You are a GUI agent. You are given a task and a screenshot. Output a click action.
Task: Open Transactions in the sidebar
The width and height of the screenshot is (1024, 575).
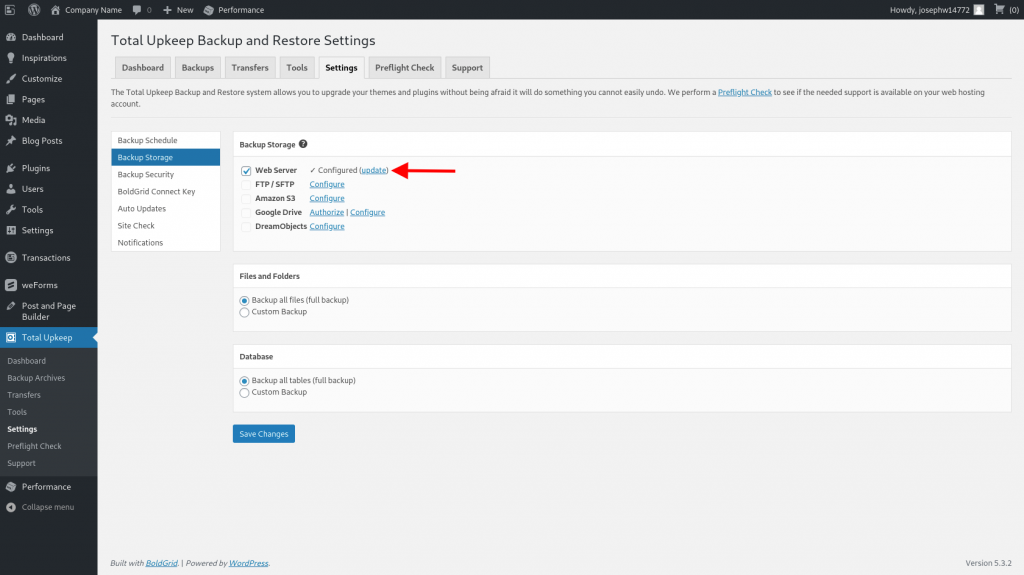coord(48,258)
